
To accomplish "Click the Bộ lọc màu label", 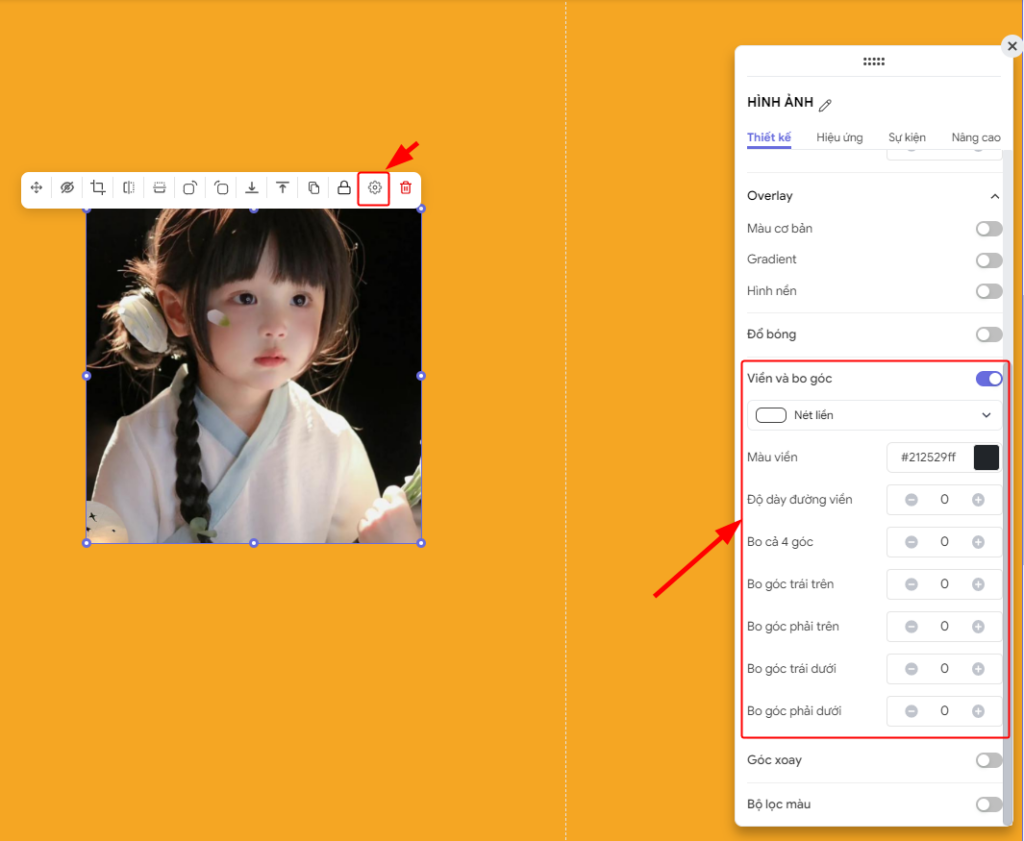I will (x=779, y=804).
